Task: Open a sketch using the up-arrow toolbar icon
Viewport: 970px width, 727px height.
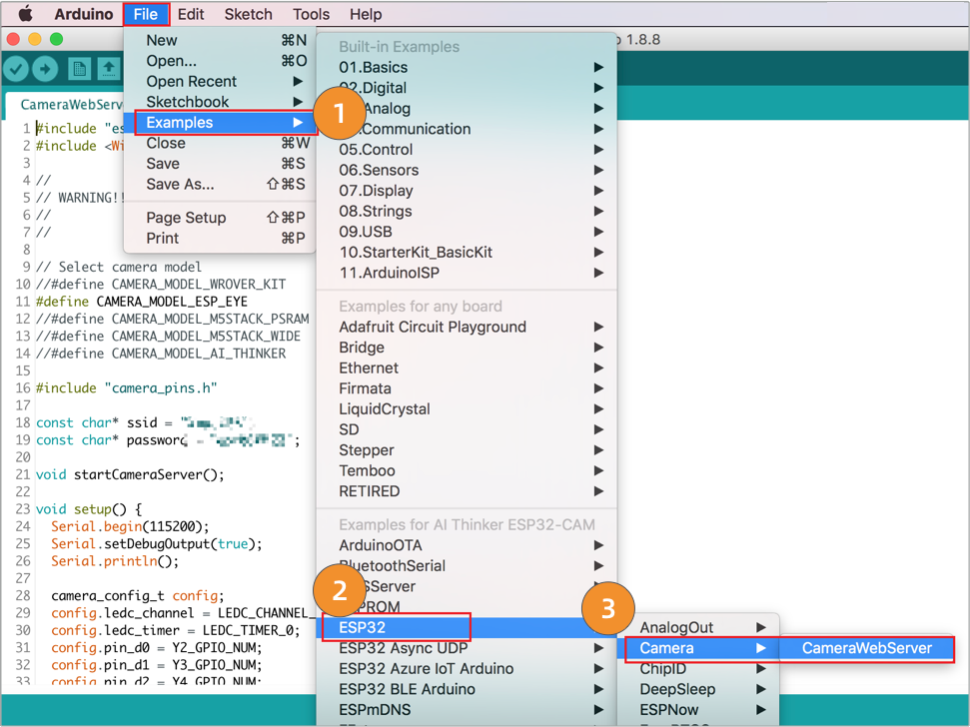Action: [x=111, y=68]
